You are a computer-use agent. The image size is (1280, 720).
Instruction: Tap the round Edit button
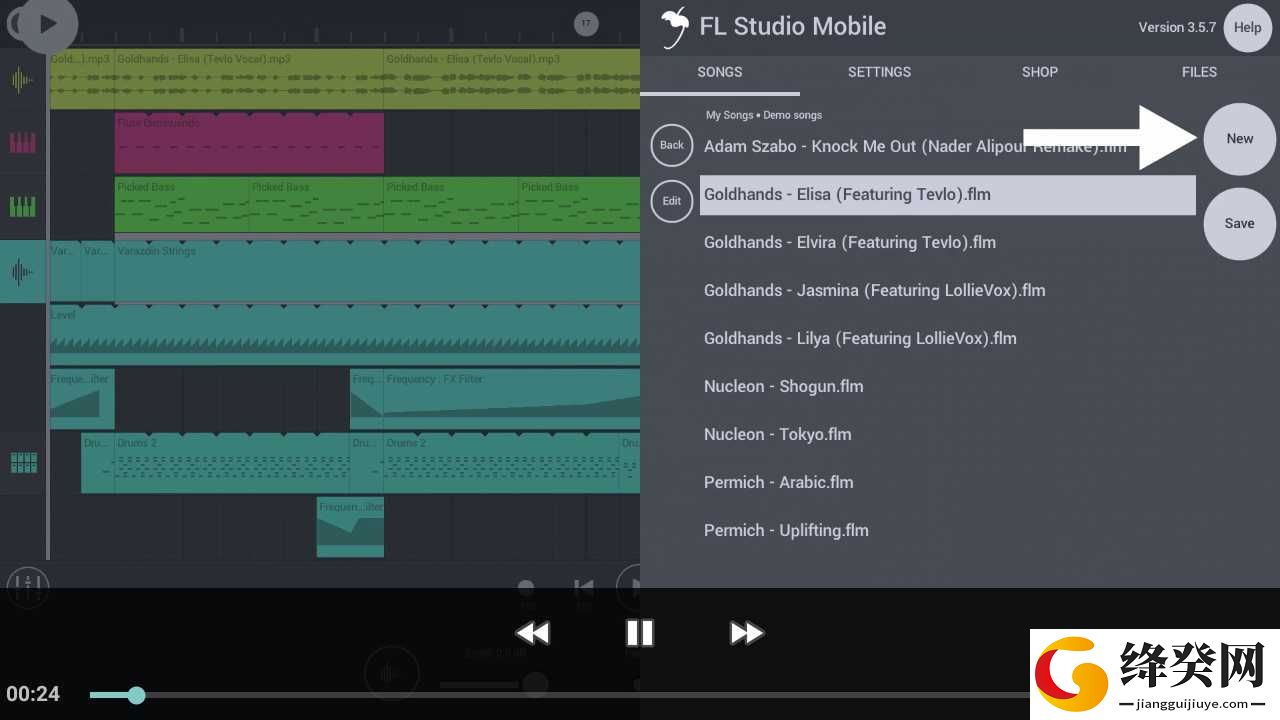tap(672, 201)
